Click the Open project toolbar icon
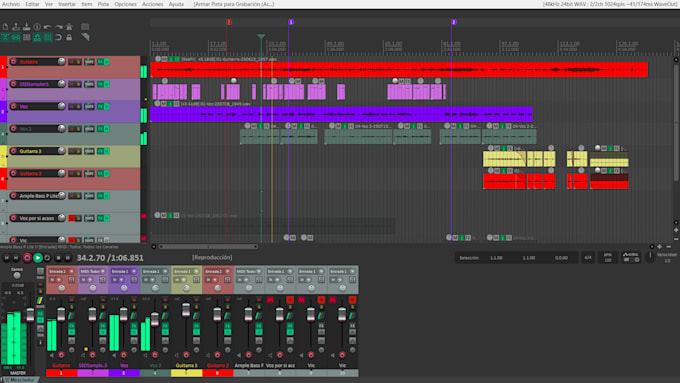 16,27
